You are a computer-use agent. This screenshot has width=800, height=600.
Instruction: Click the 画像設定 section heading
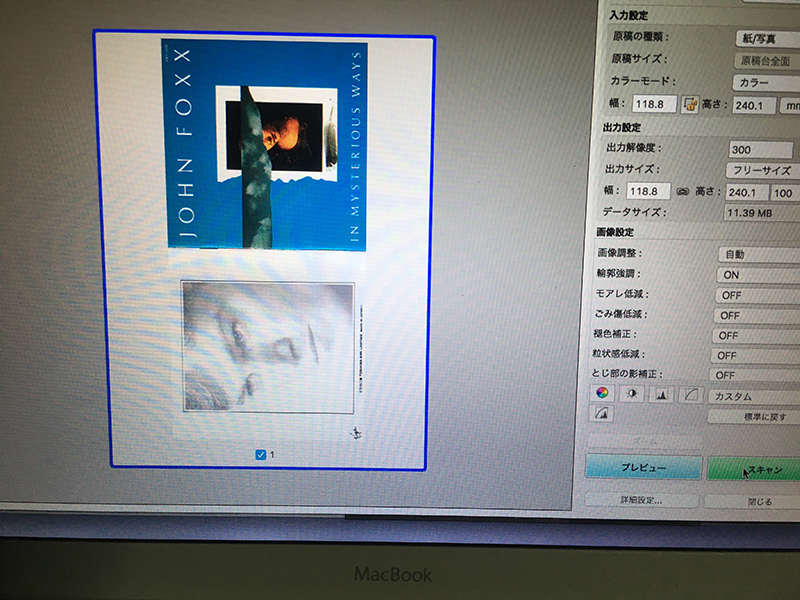pos(615,232)
